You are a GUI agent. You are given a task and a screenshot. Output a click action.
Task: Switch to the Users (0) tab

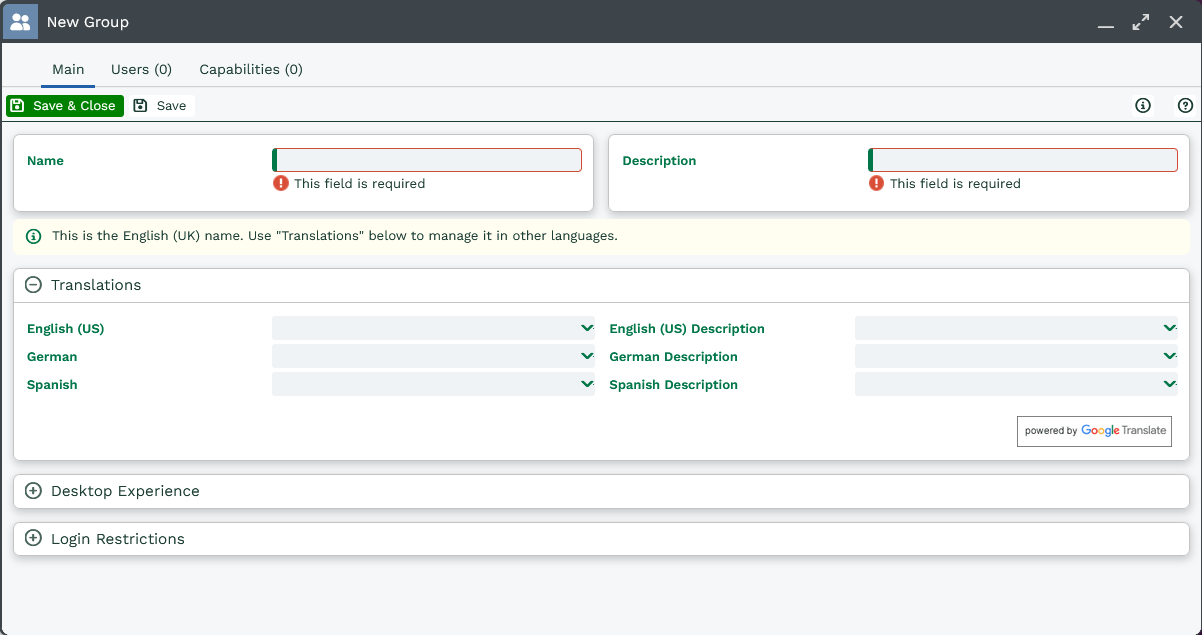point(141,70)
